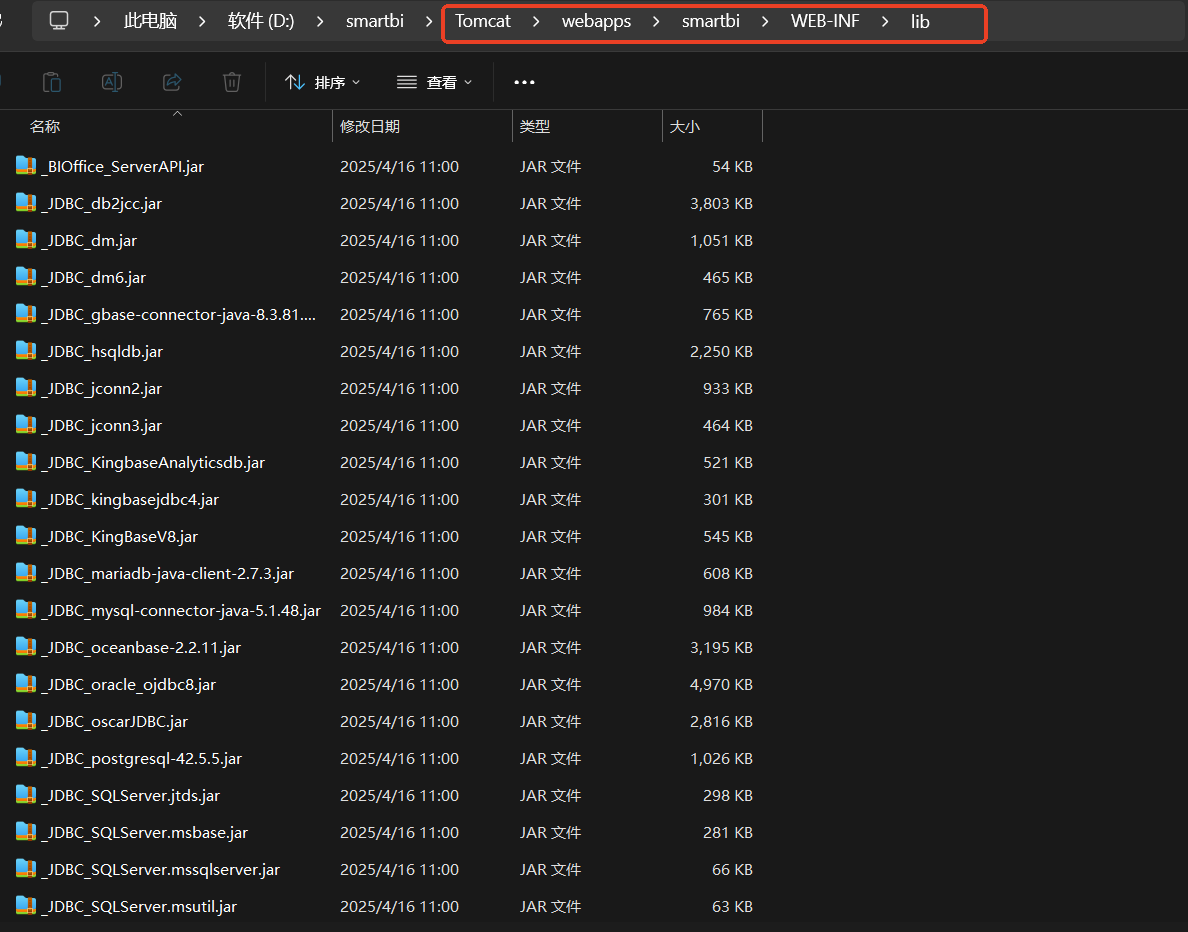
Task: Click file name _JDBC_SQLServer.msbase.jar
Action: 145,833
